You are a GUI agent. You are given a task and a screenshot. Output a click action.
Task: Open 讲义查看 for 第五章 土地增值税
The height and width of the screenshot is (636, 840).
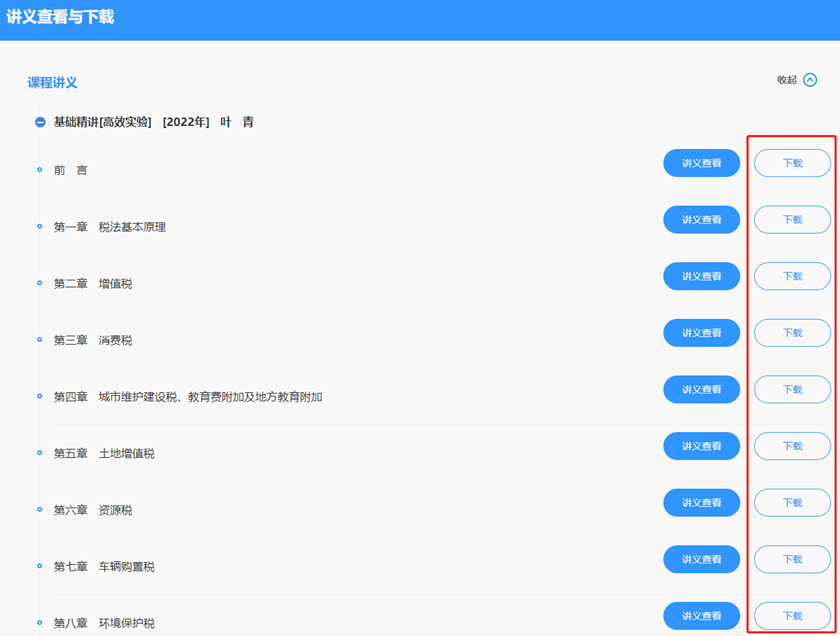click(701, 446)
